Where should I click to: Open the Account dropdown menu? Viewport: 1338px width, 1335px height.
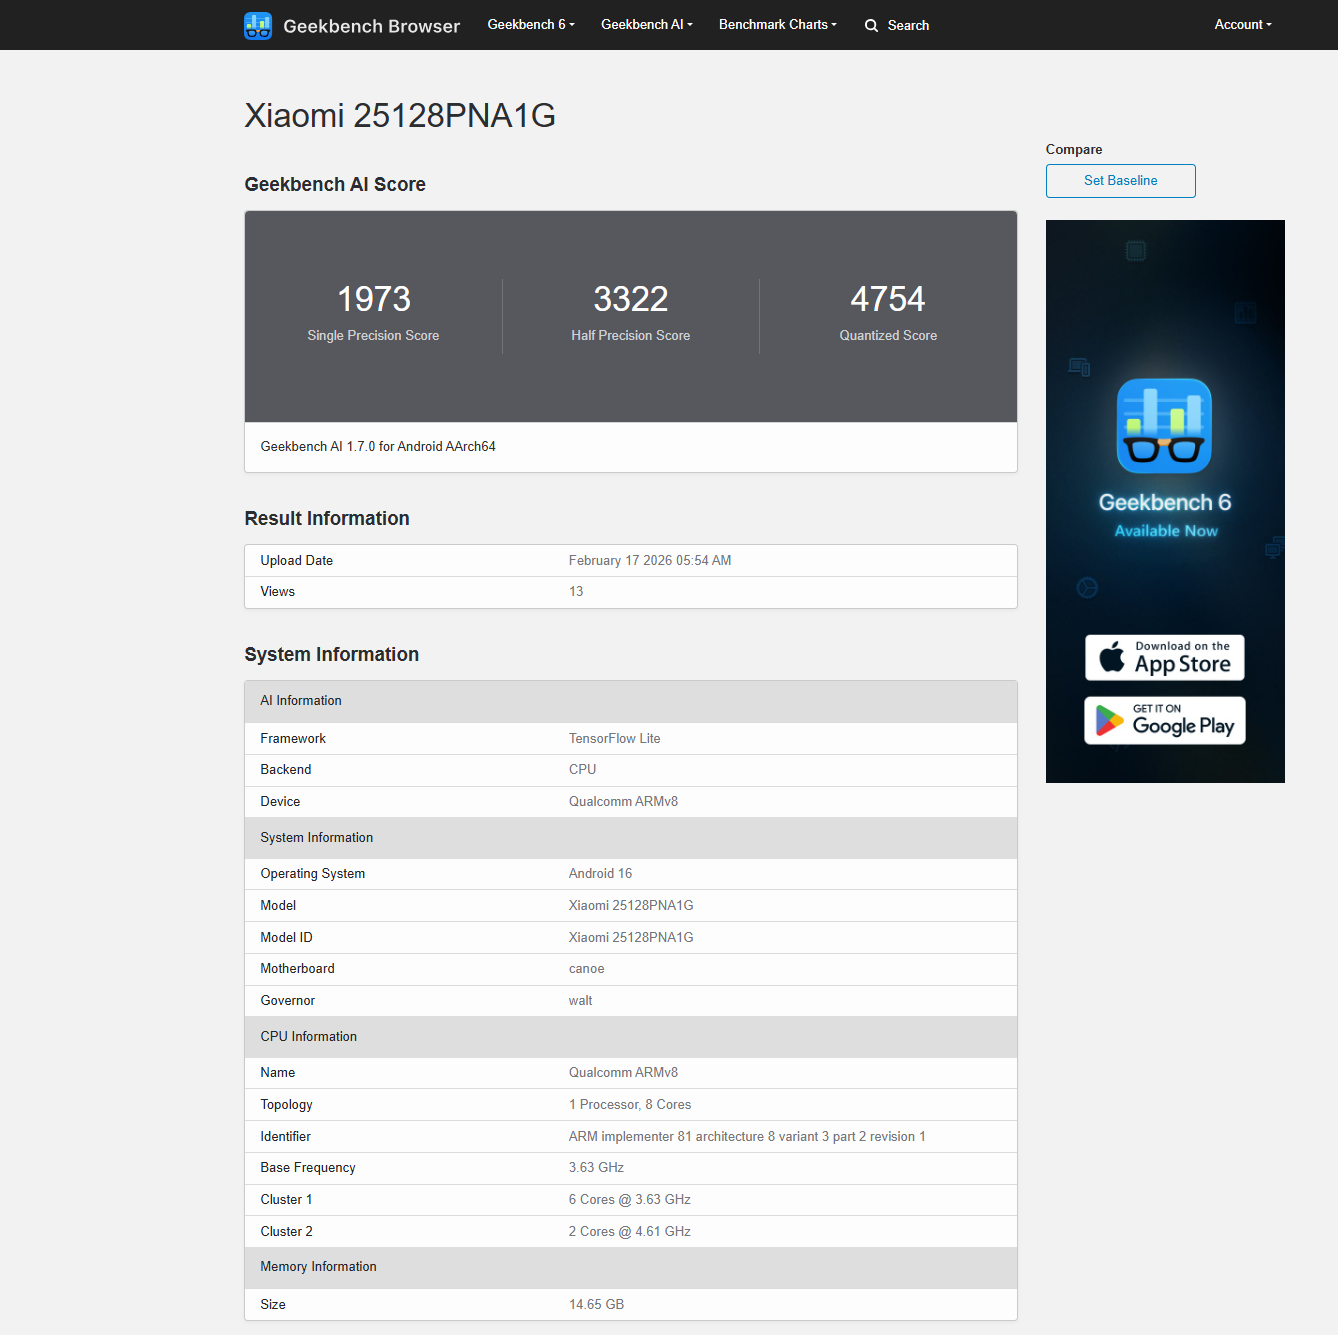1242,24
